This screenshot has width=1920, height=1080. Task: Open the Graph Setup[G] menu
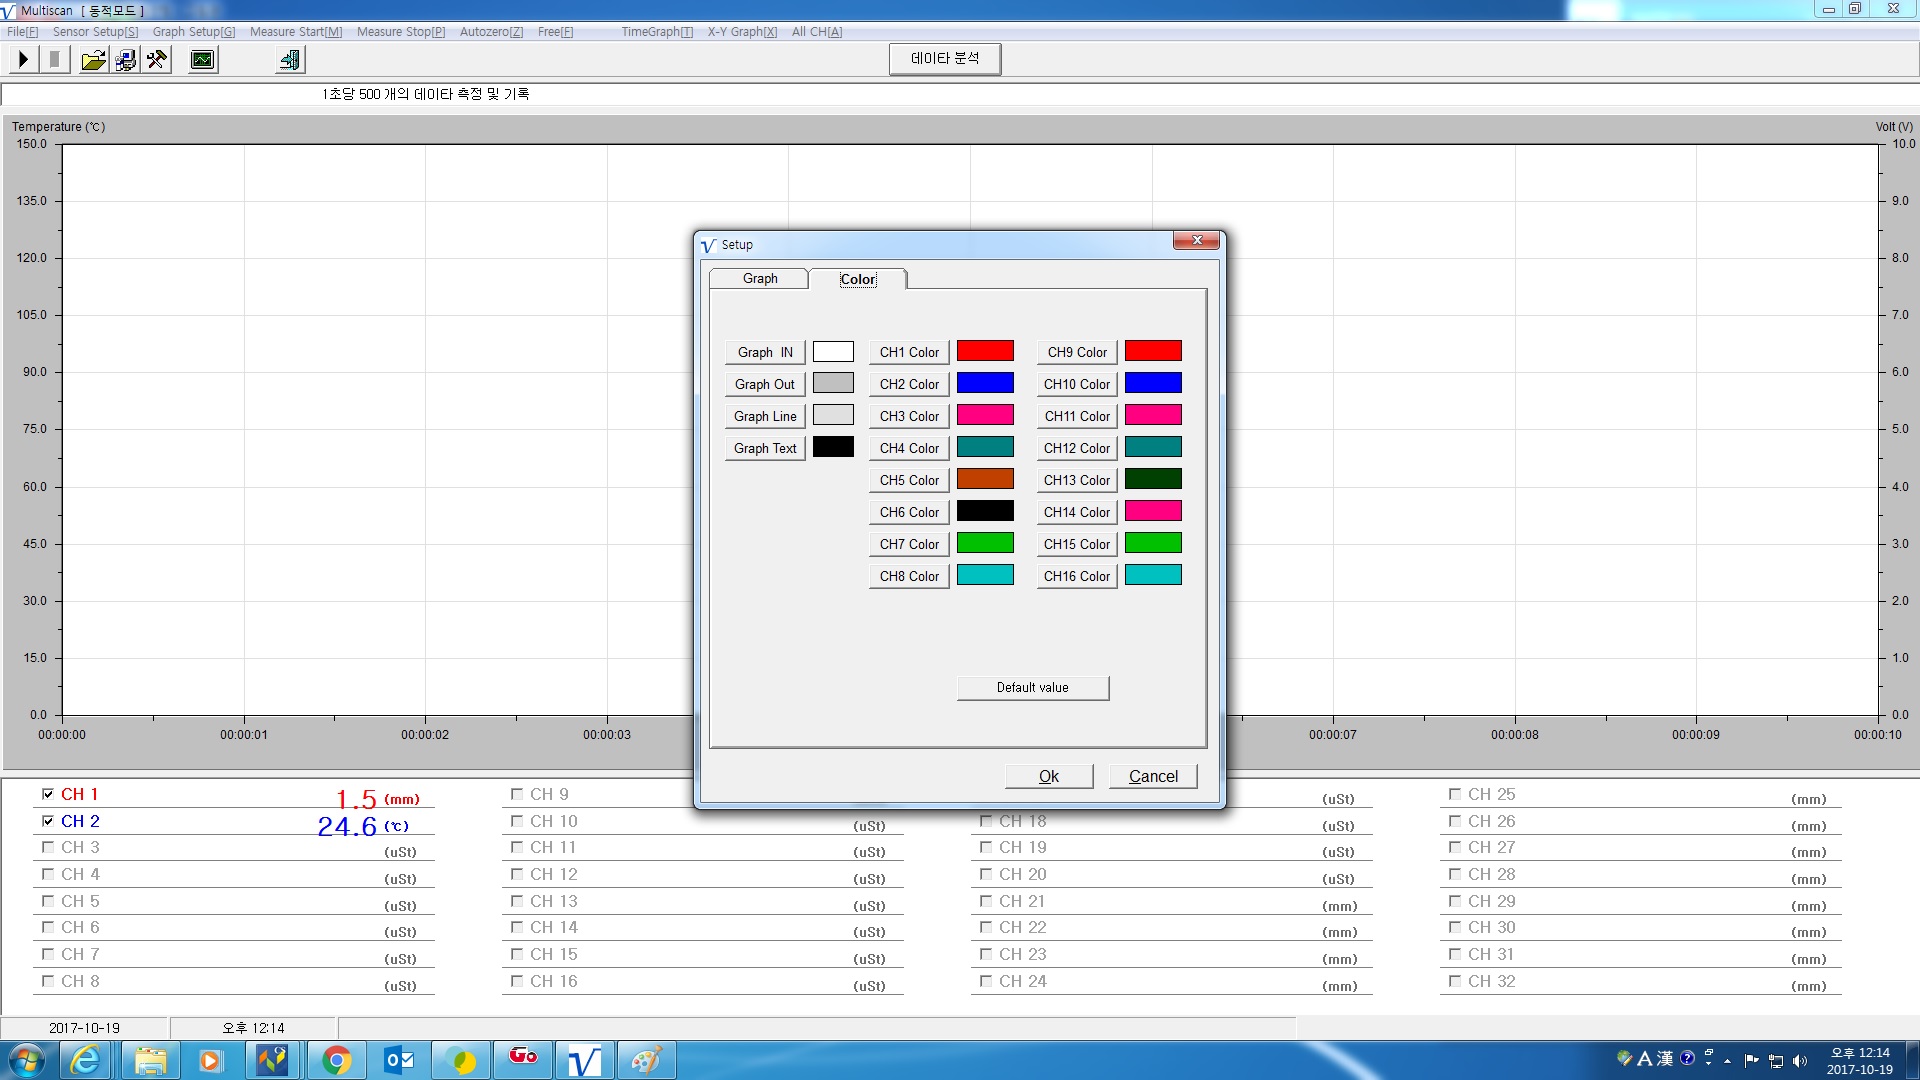194,32
